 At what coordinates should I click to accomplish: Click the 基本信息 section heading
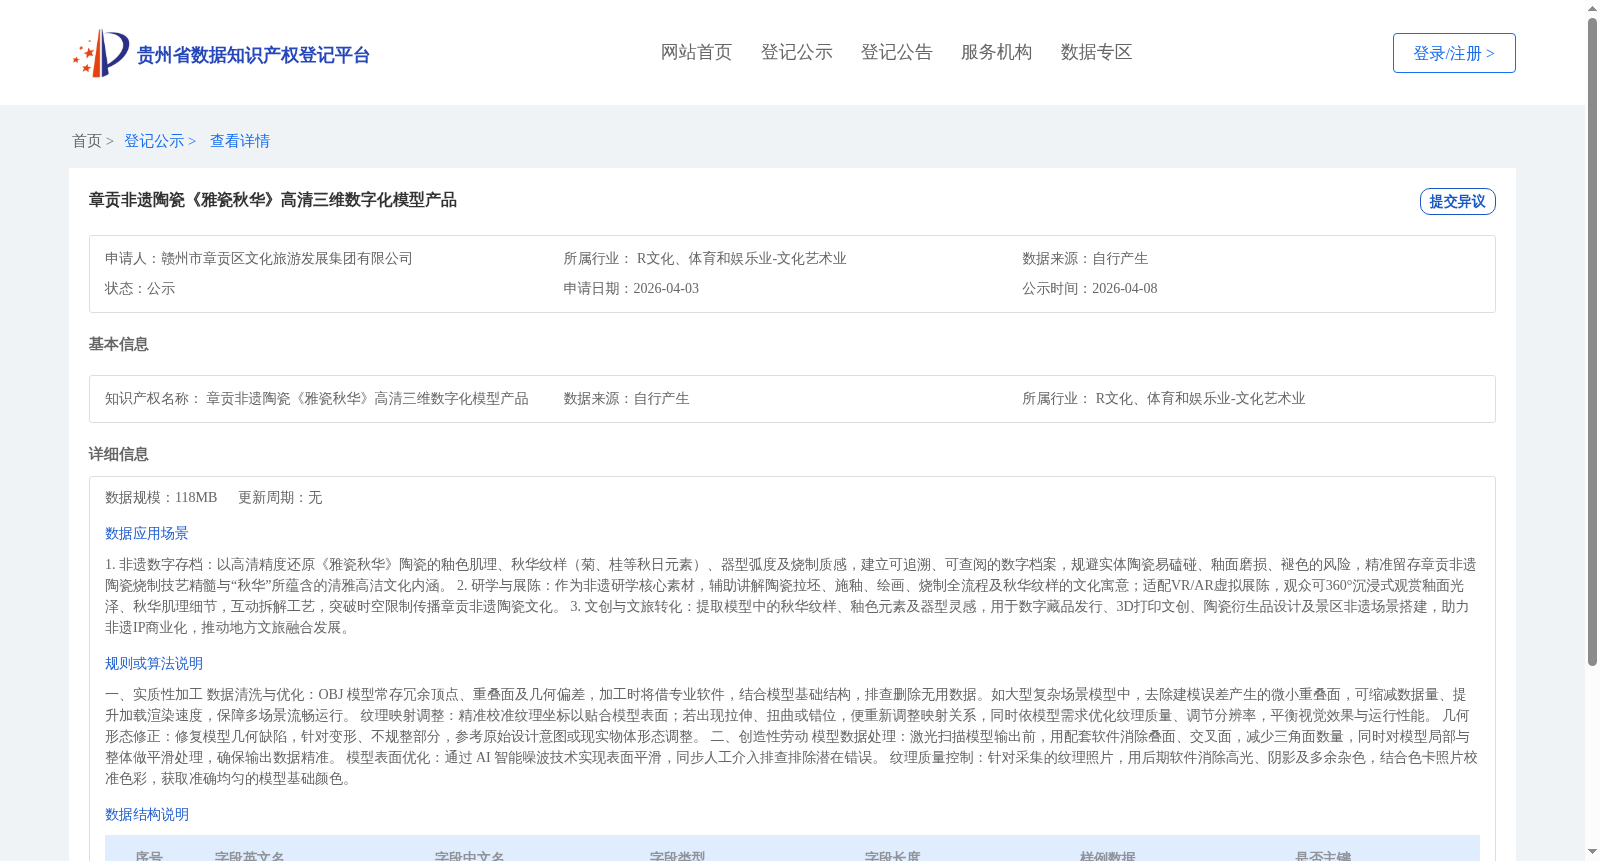pos(118,344)
